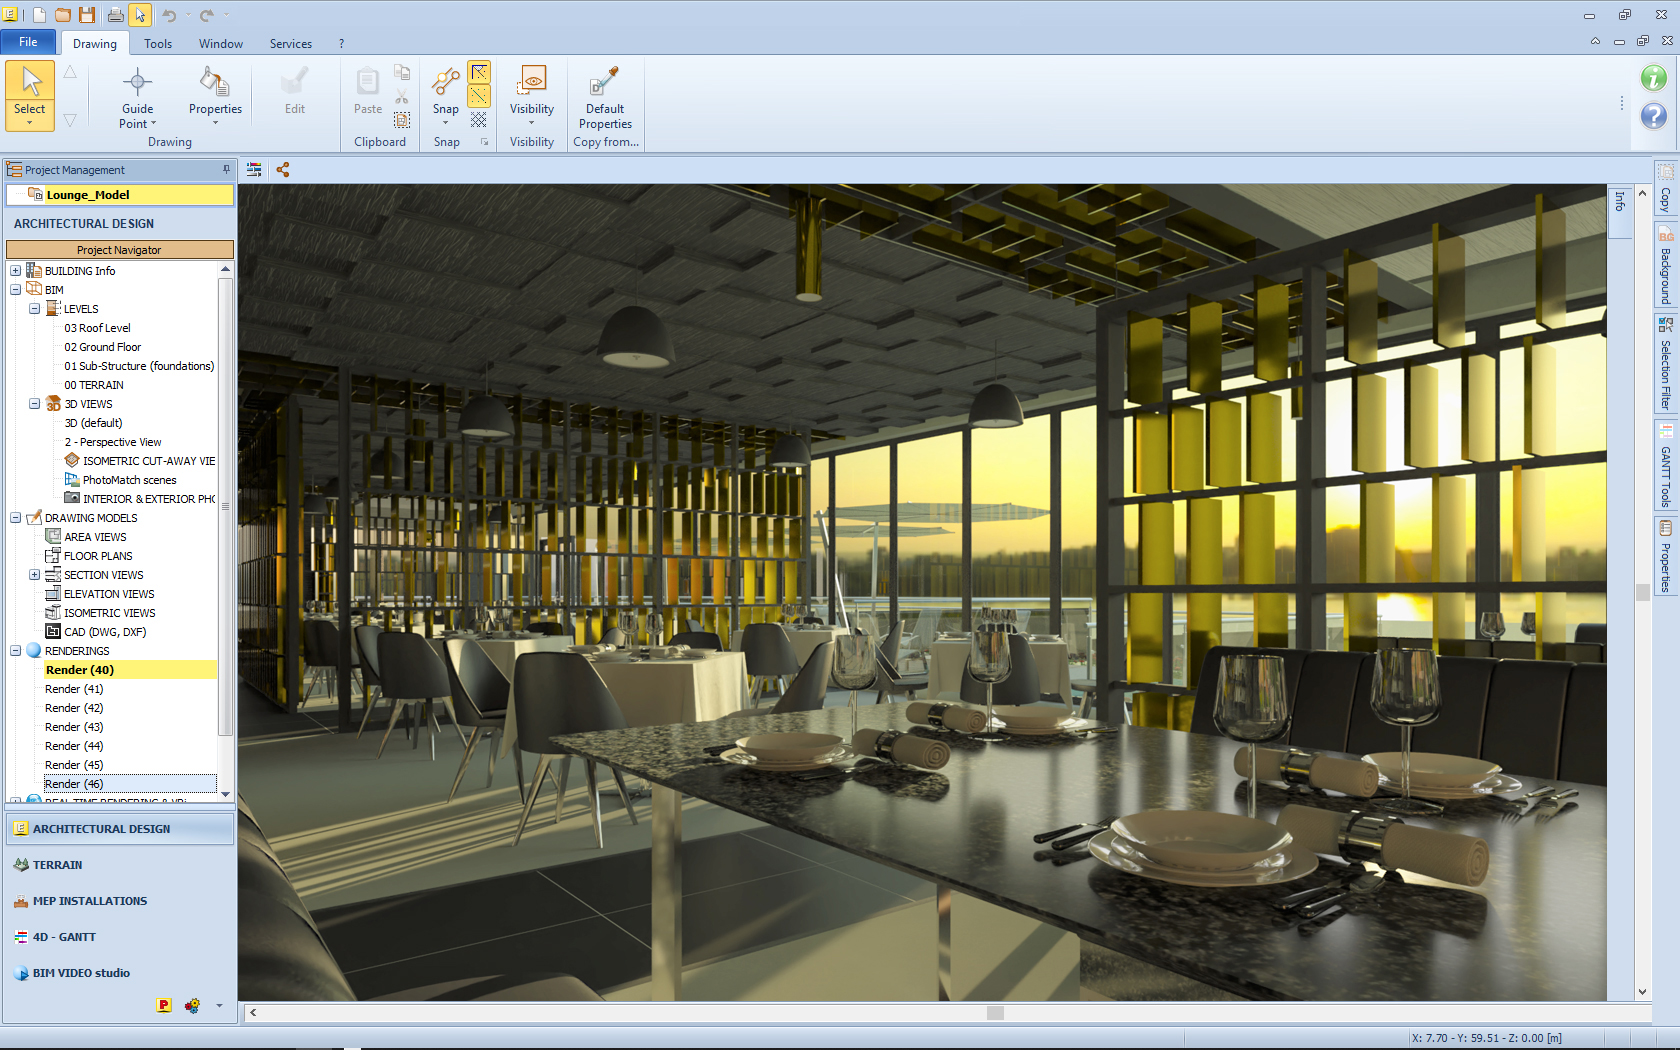The image size is (1680, 1050).
Task: Open the Default Properties eyedropper tool
Action: point(604,82)
